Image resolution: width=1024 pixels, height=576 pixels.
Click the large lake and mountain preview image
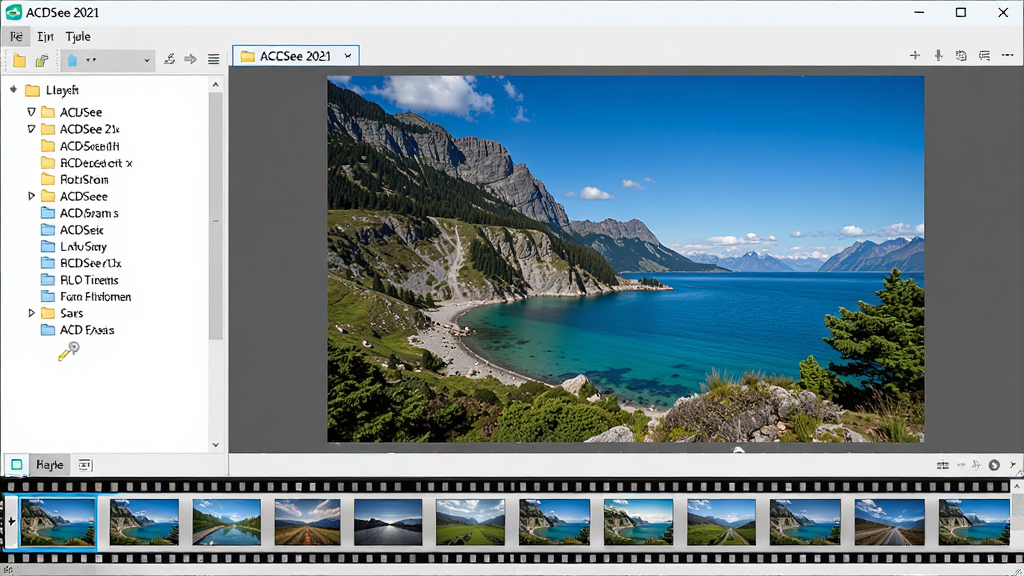click(626, 259)
